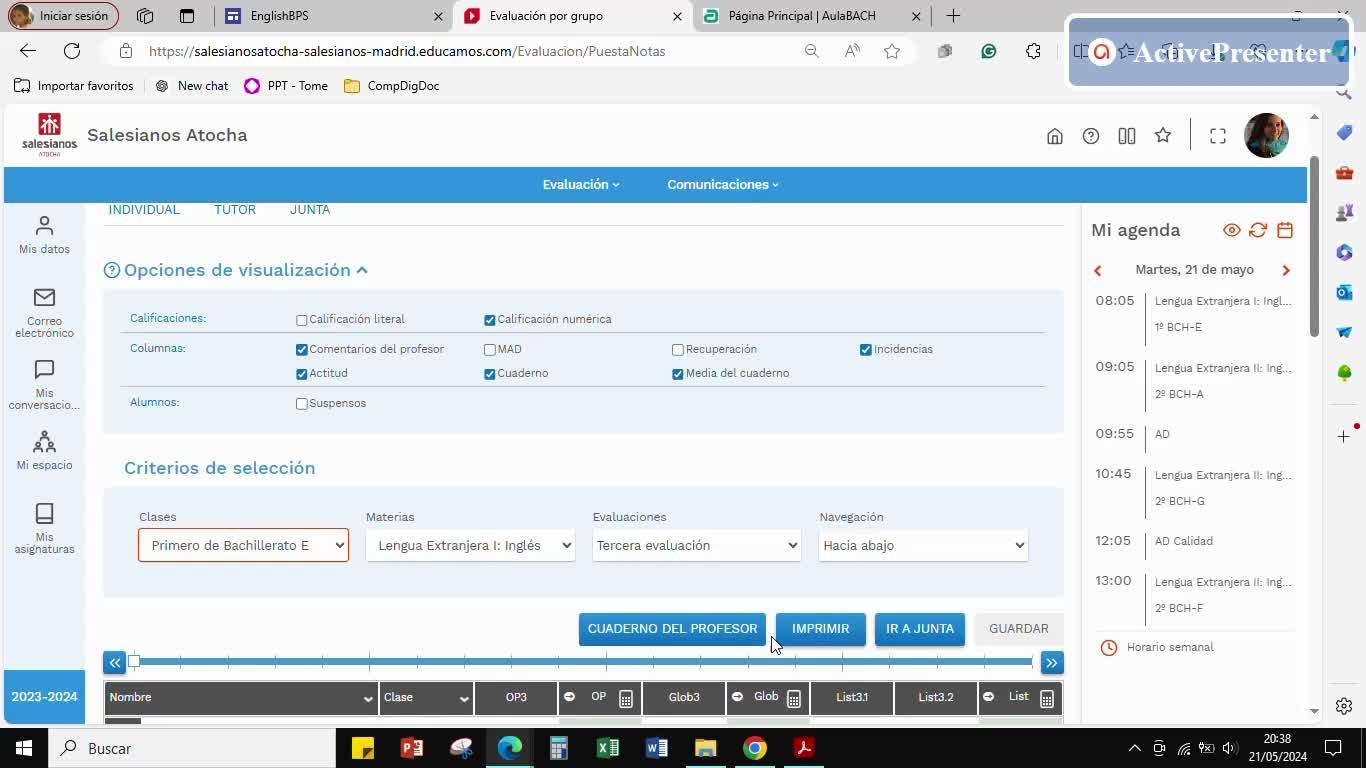
Task: Refresh Mi agenda with sync icon
Action: tap(1258, 230)
